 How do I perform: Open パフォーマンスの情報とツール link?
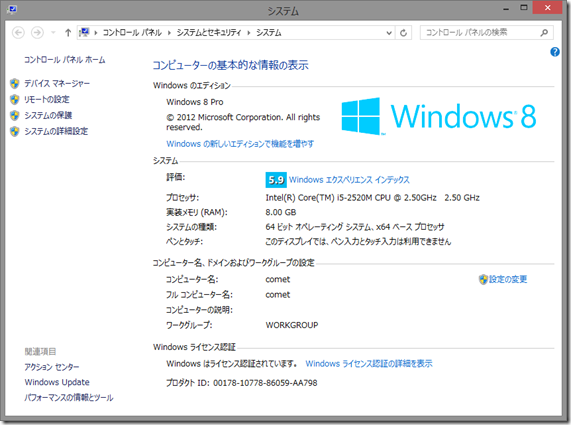click(69, 397)
